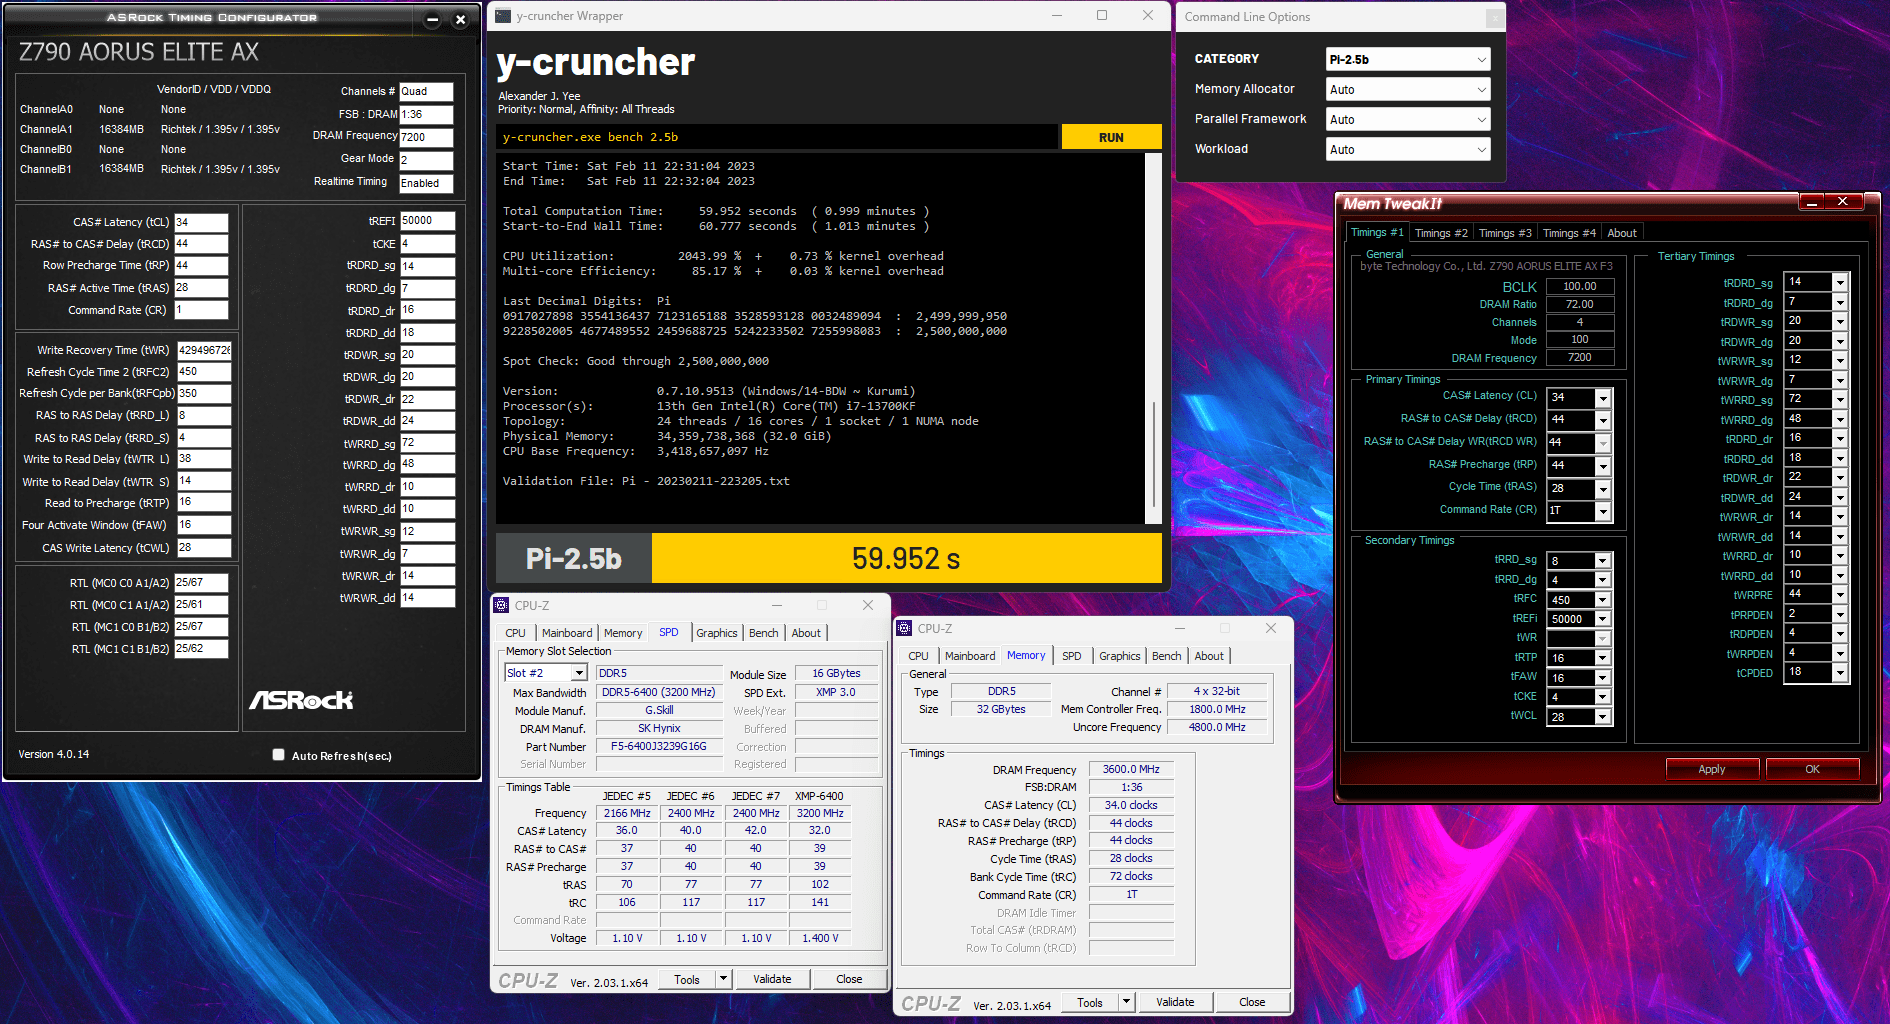
Task: Expand the tREFi dropdown in Mem TweakIt
Action: tap(1603, 619)
